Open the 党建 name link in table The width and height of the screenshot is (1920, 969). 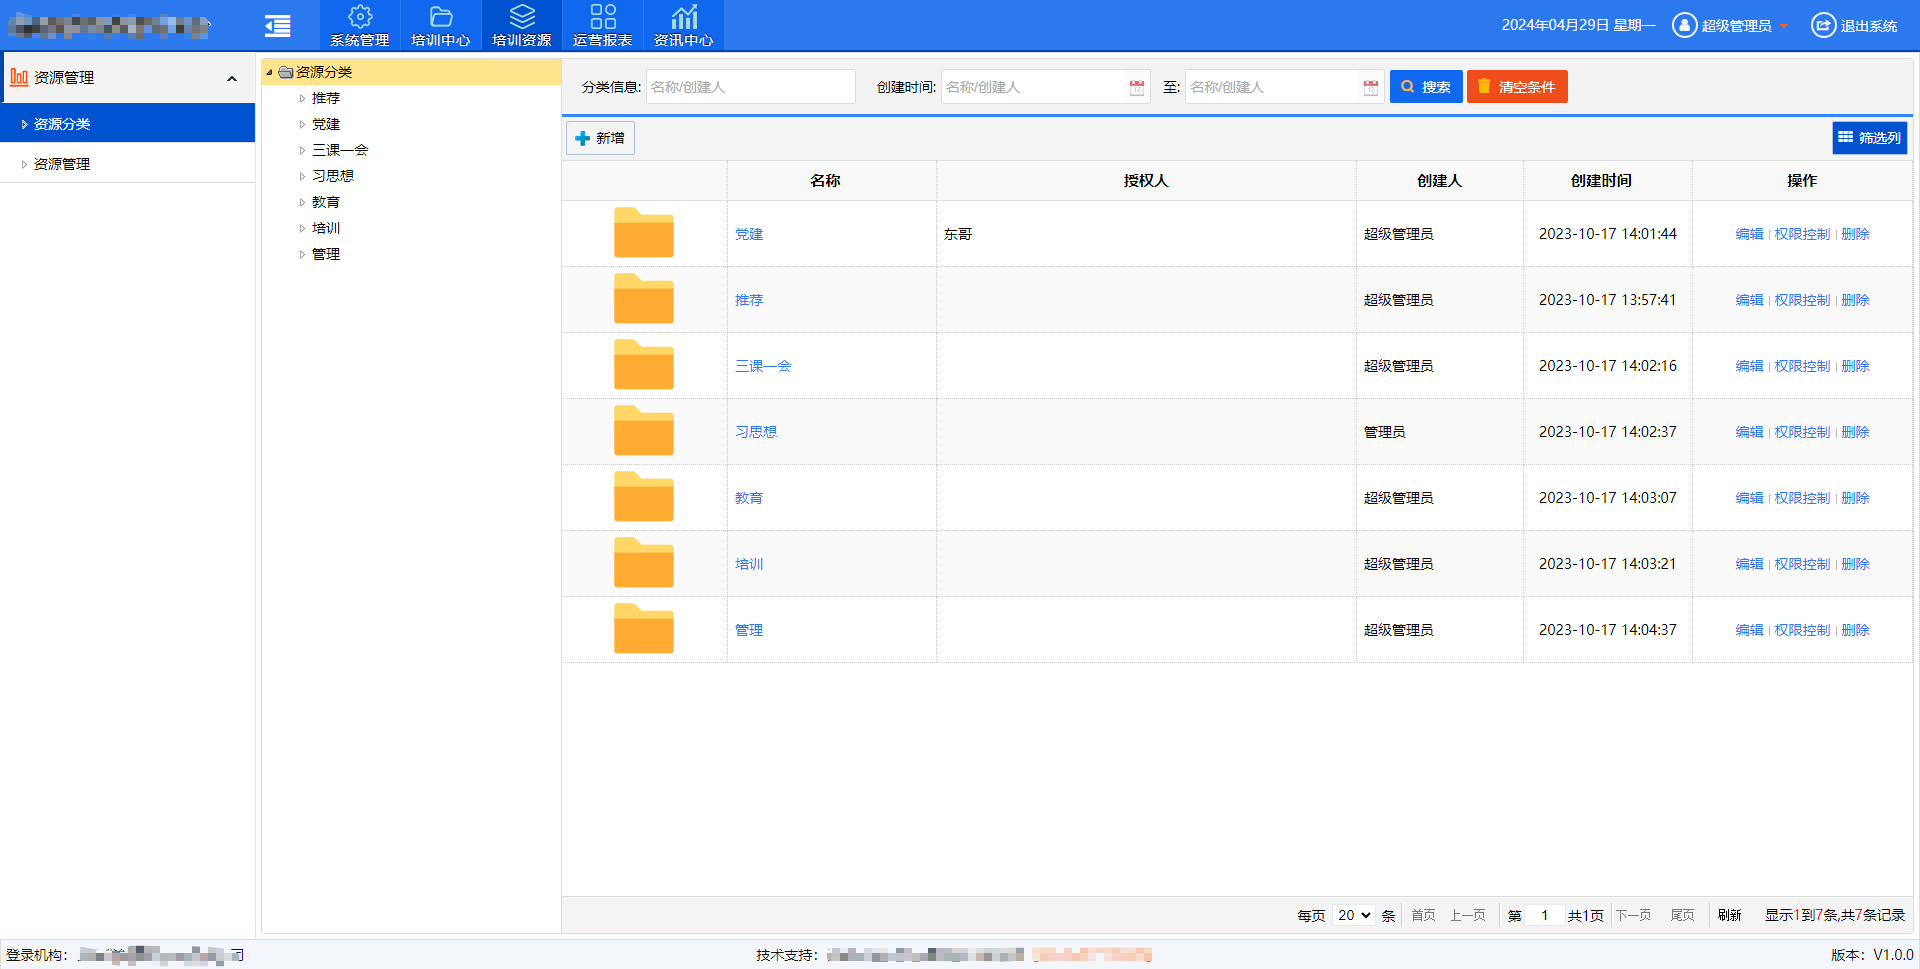point(749,234)
